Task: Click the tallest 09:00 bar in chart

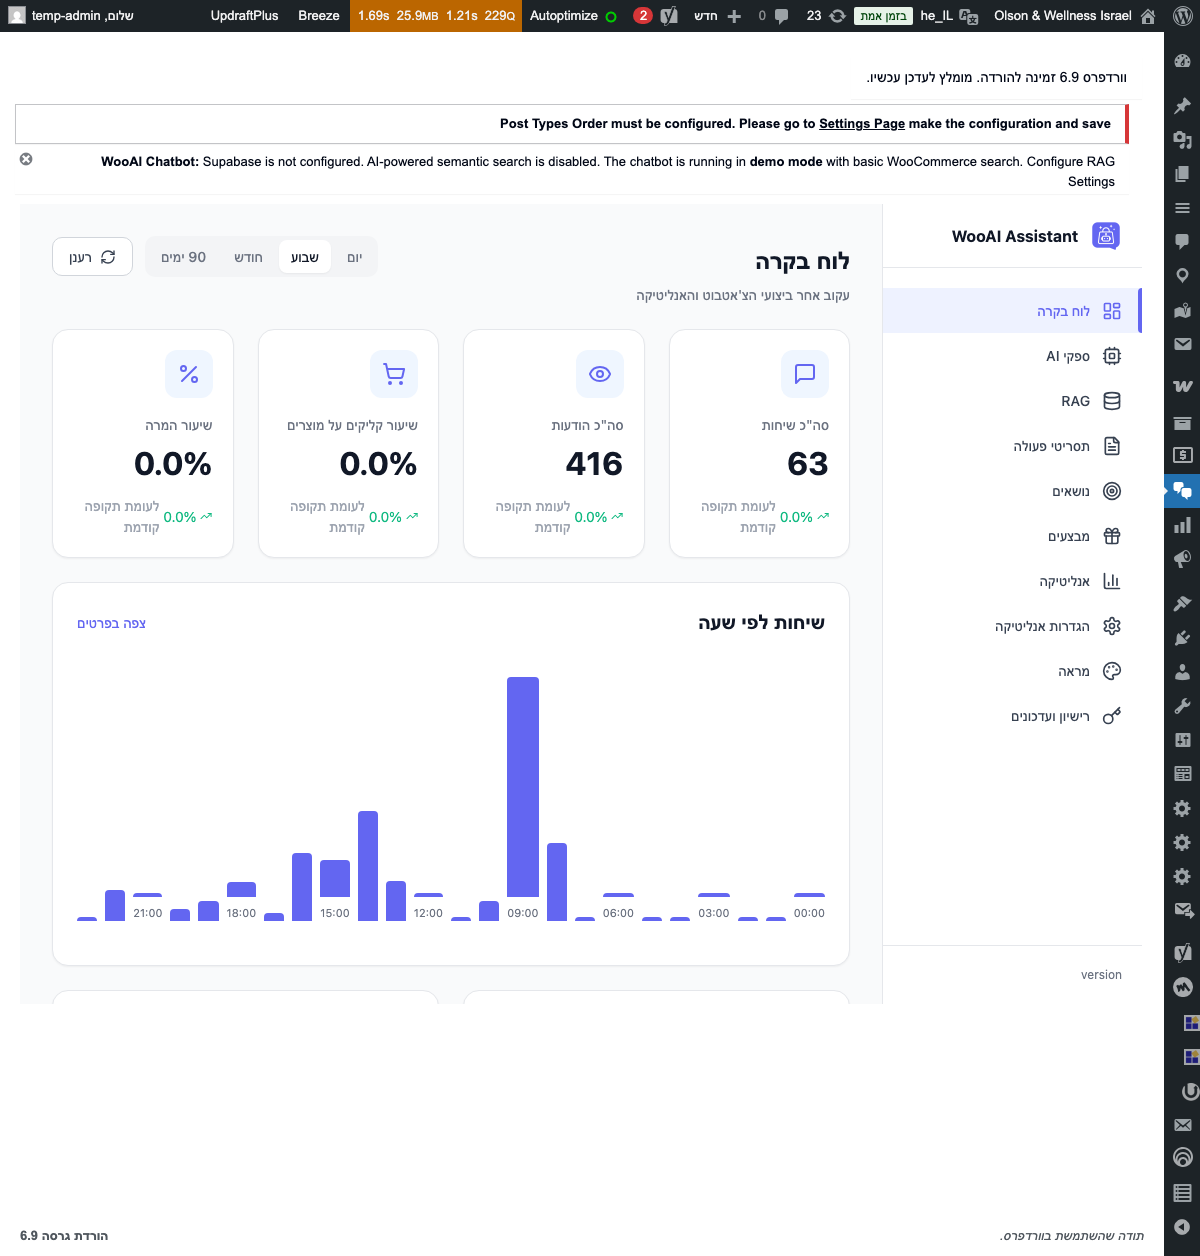Action: pyautogui.click(x=523, y=790)
